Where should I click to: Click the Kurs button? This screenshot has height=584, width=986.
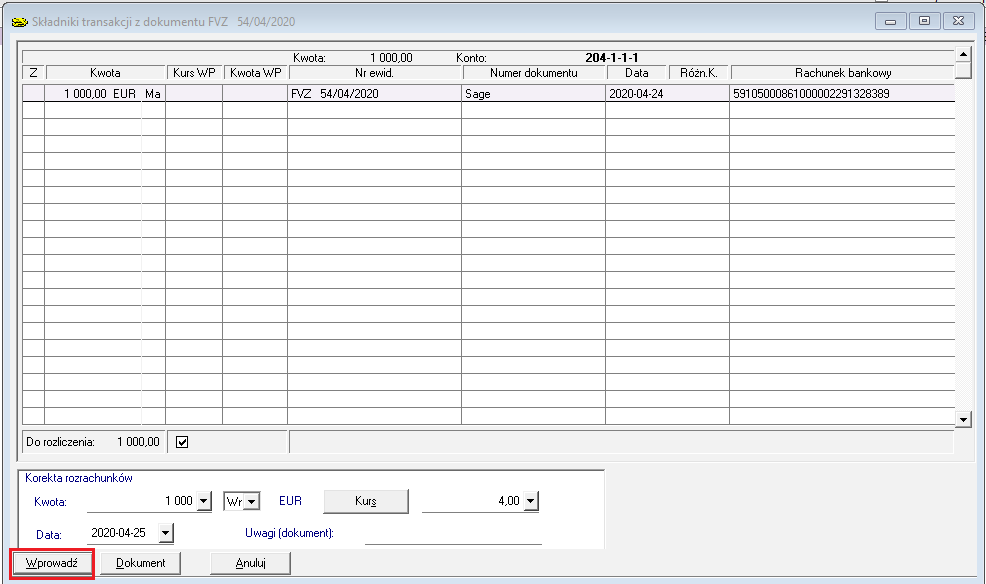(365, 501)
